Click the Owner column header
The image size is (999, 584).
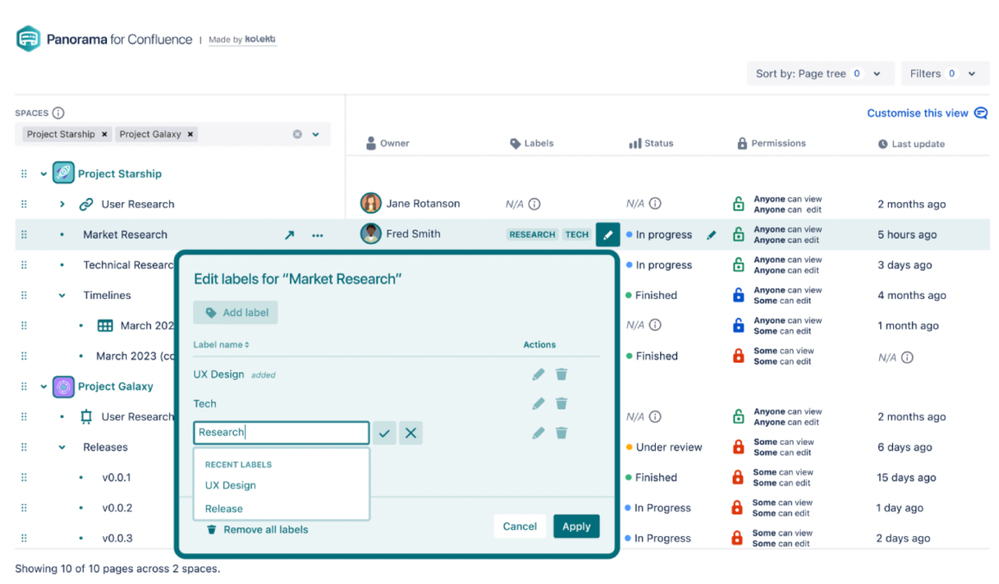tap(387, 143)
